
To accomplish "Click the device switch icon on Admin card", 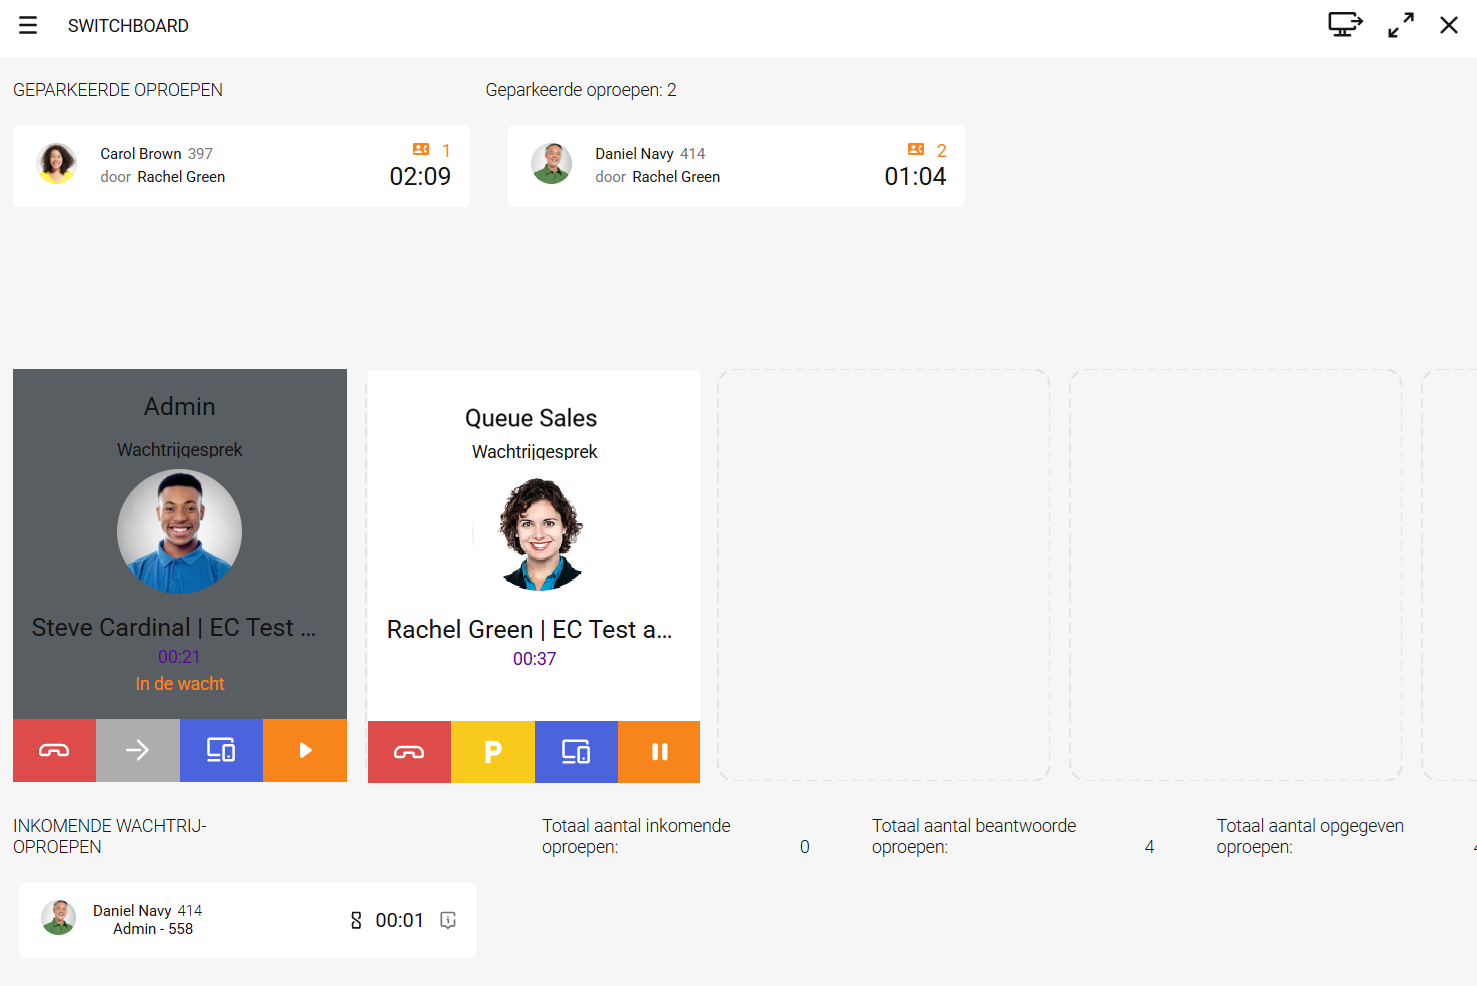I will pyautogui.click(x=221, y=750).
